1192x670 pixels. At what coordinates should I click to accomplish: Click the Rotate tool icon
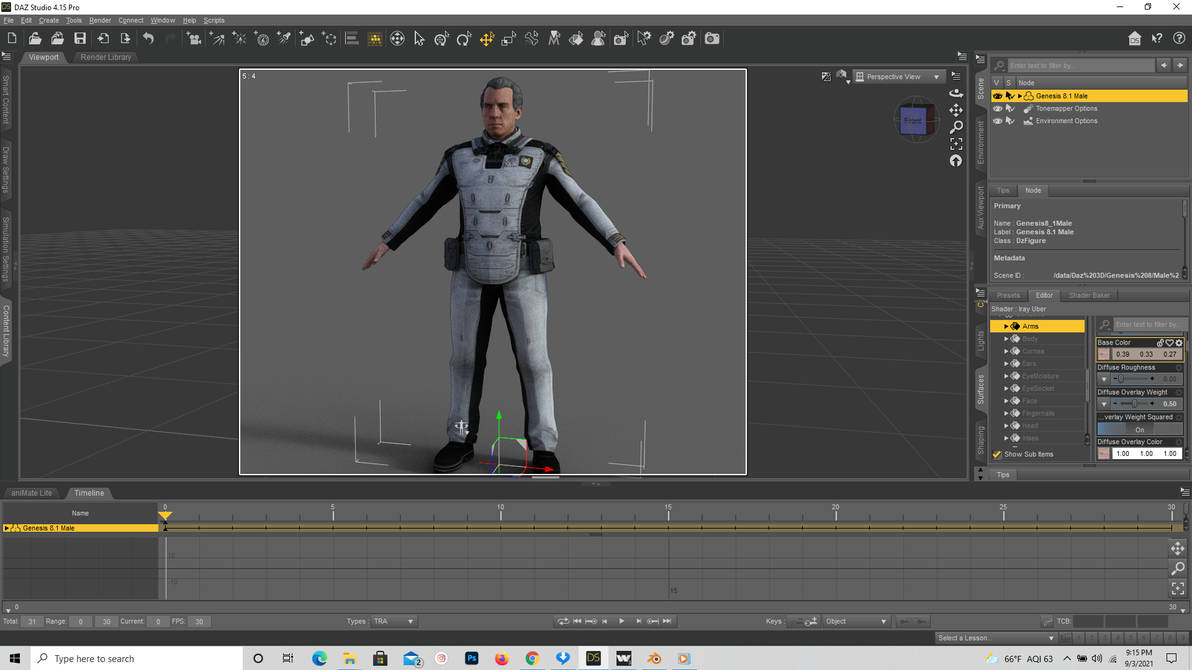(x=464, y=39)
